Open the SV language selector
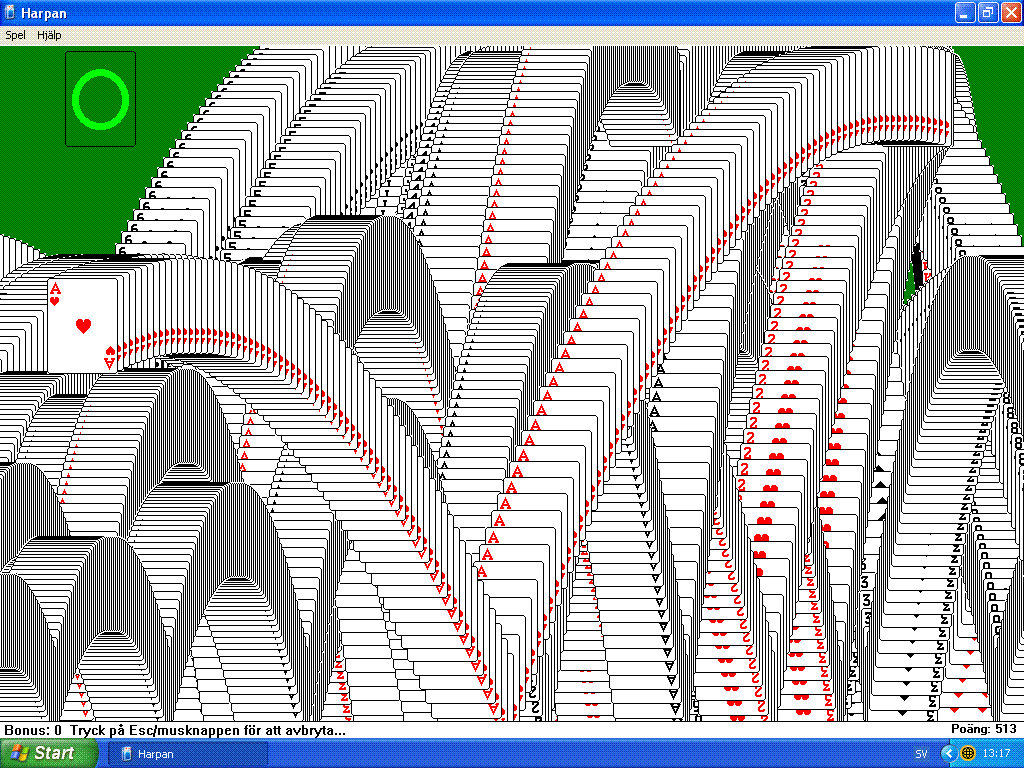This screenshot has width=1024, height=768. [x=920, y=753]
